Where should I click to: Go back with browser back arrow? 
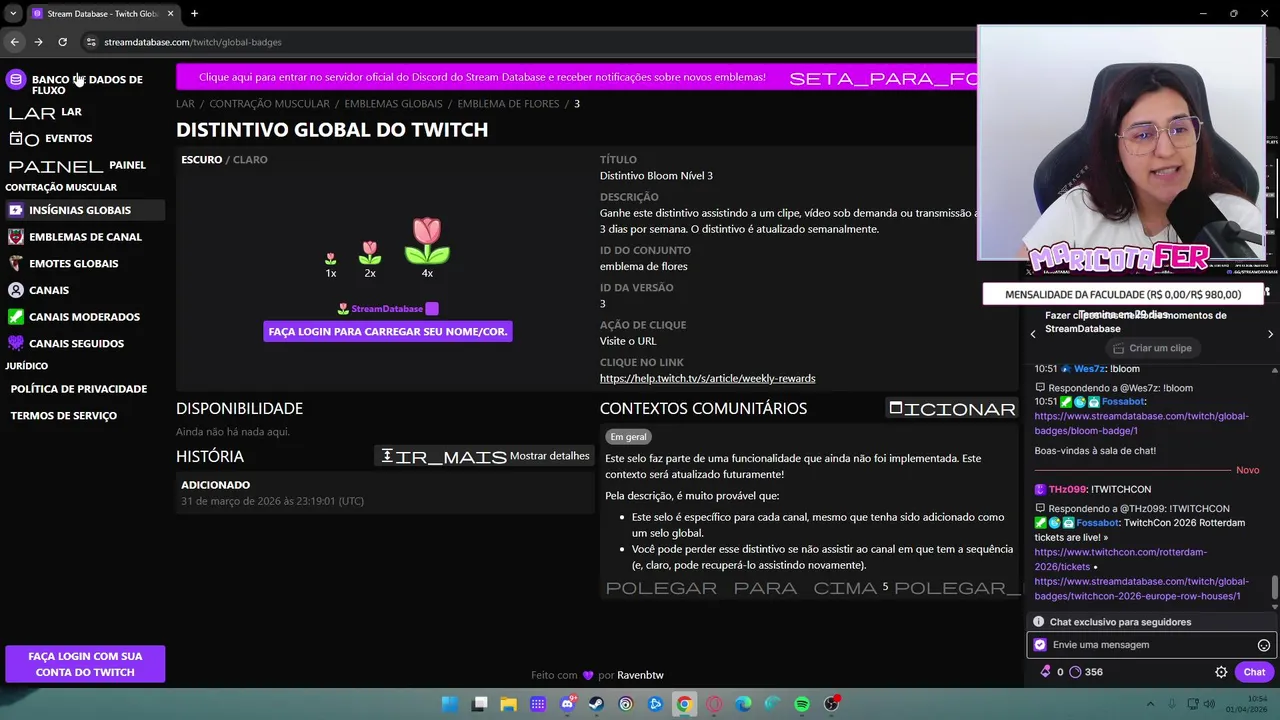(x=14, y=42)
